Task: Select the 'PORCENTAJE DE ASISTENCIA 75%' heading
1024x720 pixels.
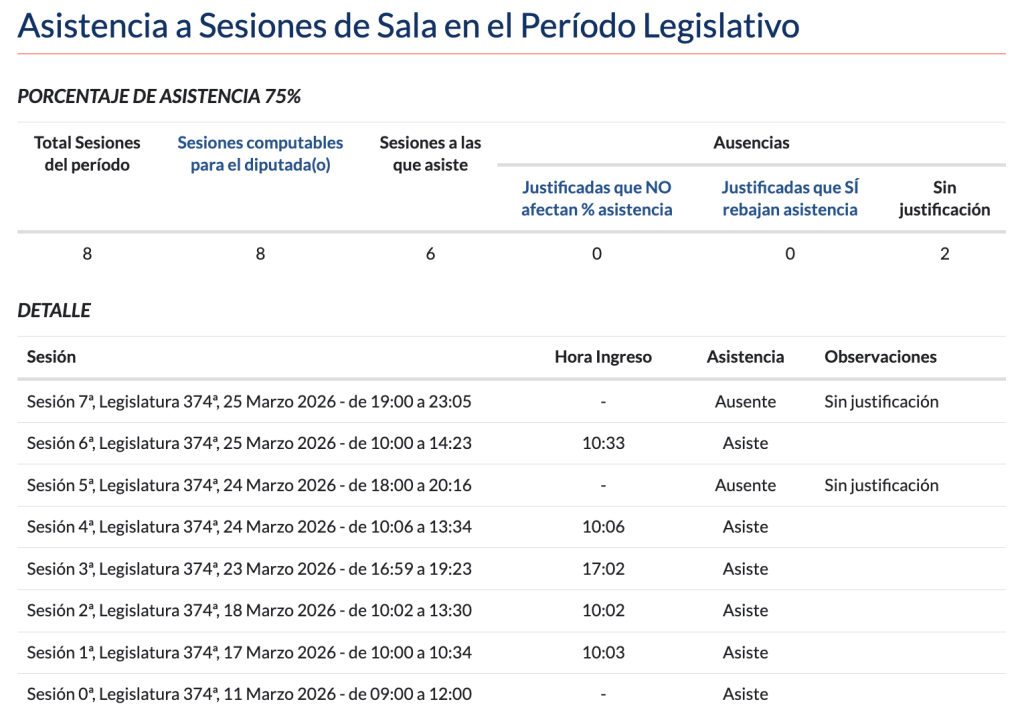Action: tap(159, 97)
